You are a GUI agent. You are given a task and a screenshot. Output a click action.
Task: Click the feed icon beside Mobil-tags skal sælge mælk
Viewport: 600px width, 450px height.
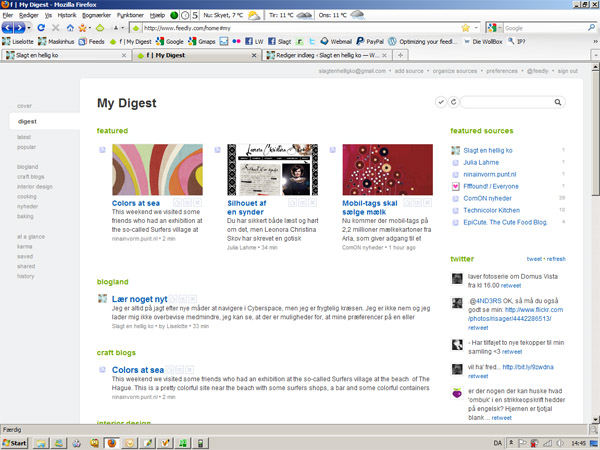point(333,150)
